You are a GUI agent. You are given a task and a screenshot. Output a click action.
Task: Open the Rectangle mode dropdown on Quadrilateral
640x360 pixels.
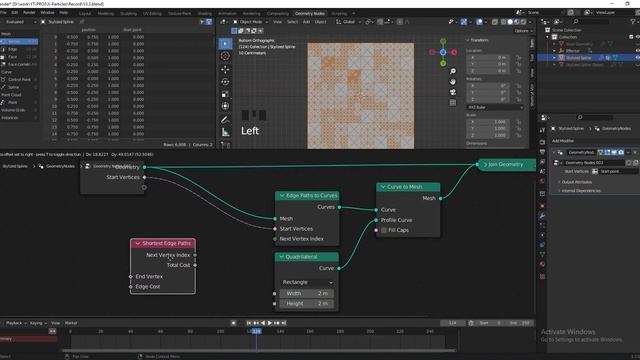coord(307,282)
